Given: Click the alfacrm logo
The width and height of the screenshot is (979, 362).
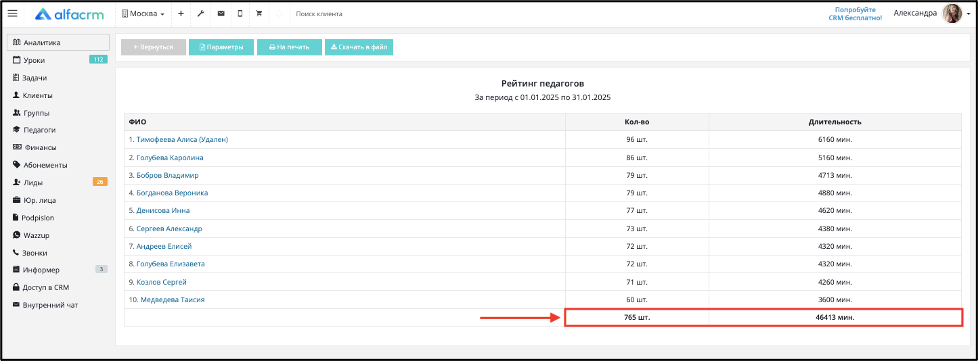Looking at the screenshot, I should 69,14.
